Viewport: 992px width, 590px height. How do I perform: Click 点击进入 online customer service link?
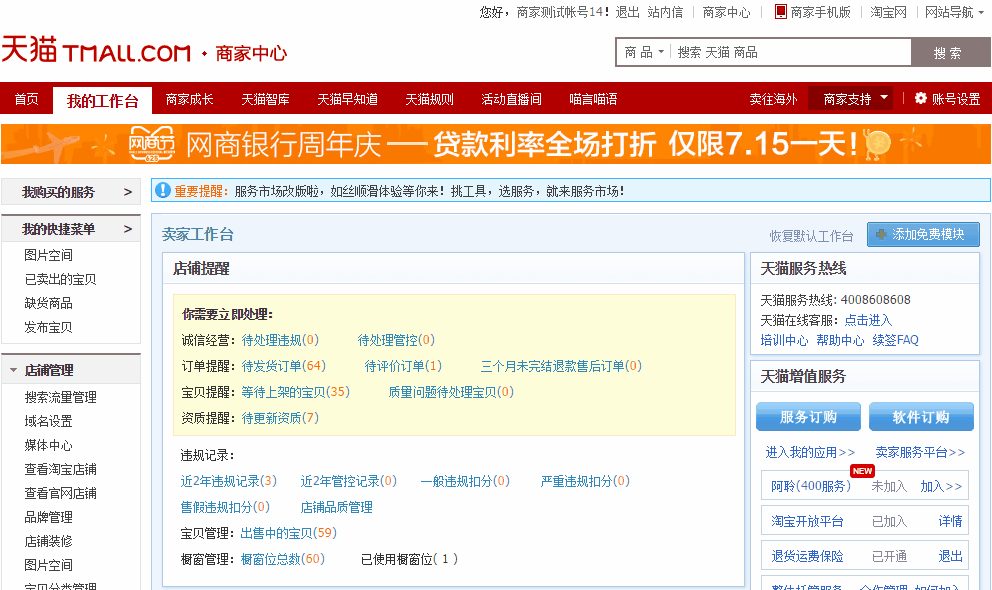(868, 320)
